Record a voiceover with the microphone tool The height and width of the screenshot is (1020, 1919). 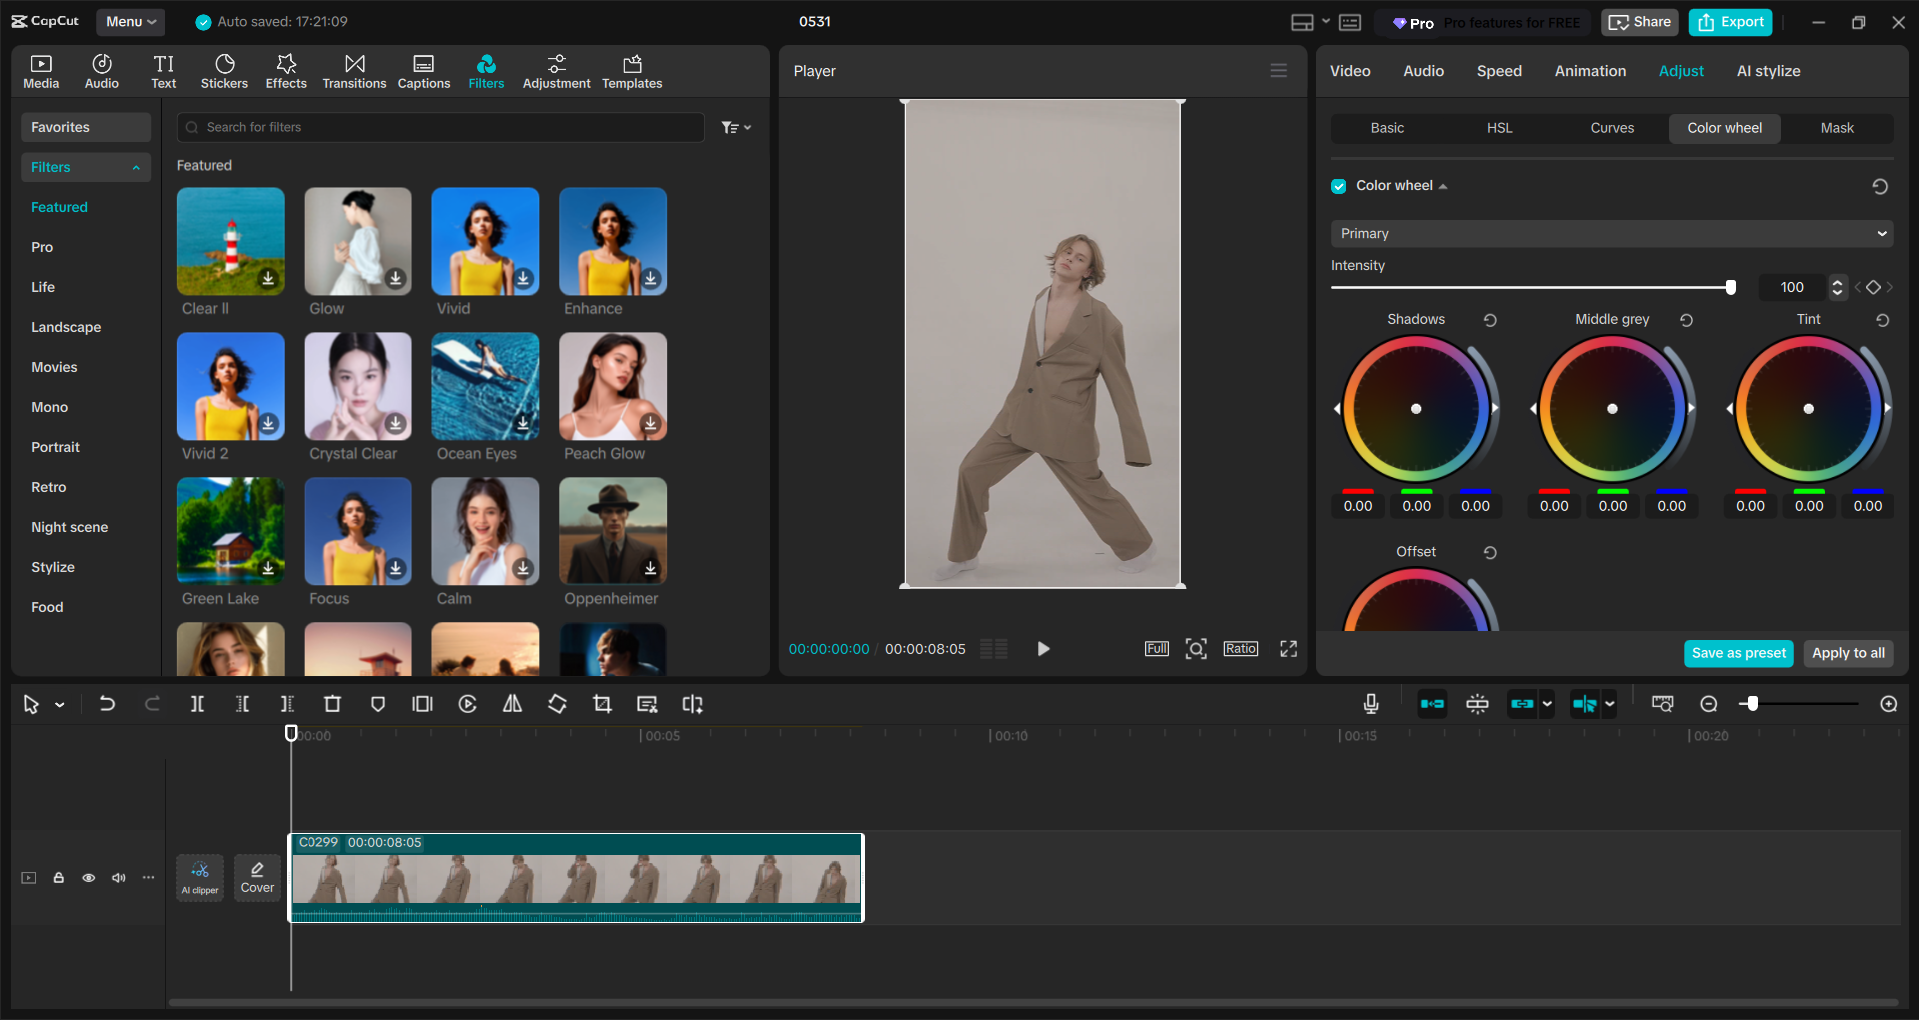pos(1371,703)
